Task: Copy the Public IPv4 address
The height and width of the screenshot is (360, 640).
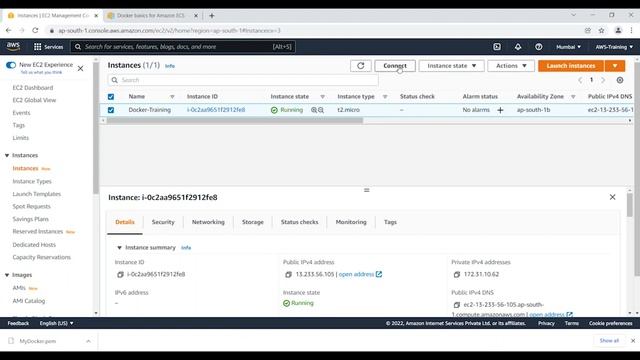Action: [x=288, y=275]
